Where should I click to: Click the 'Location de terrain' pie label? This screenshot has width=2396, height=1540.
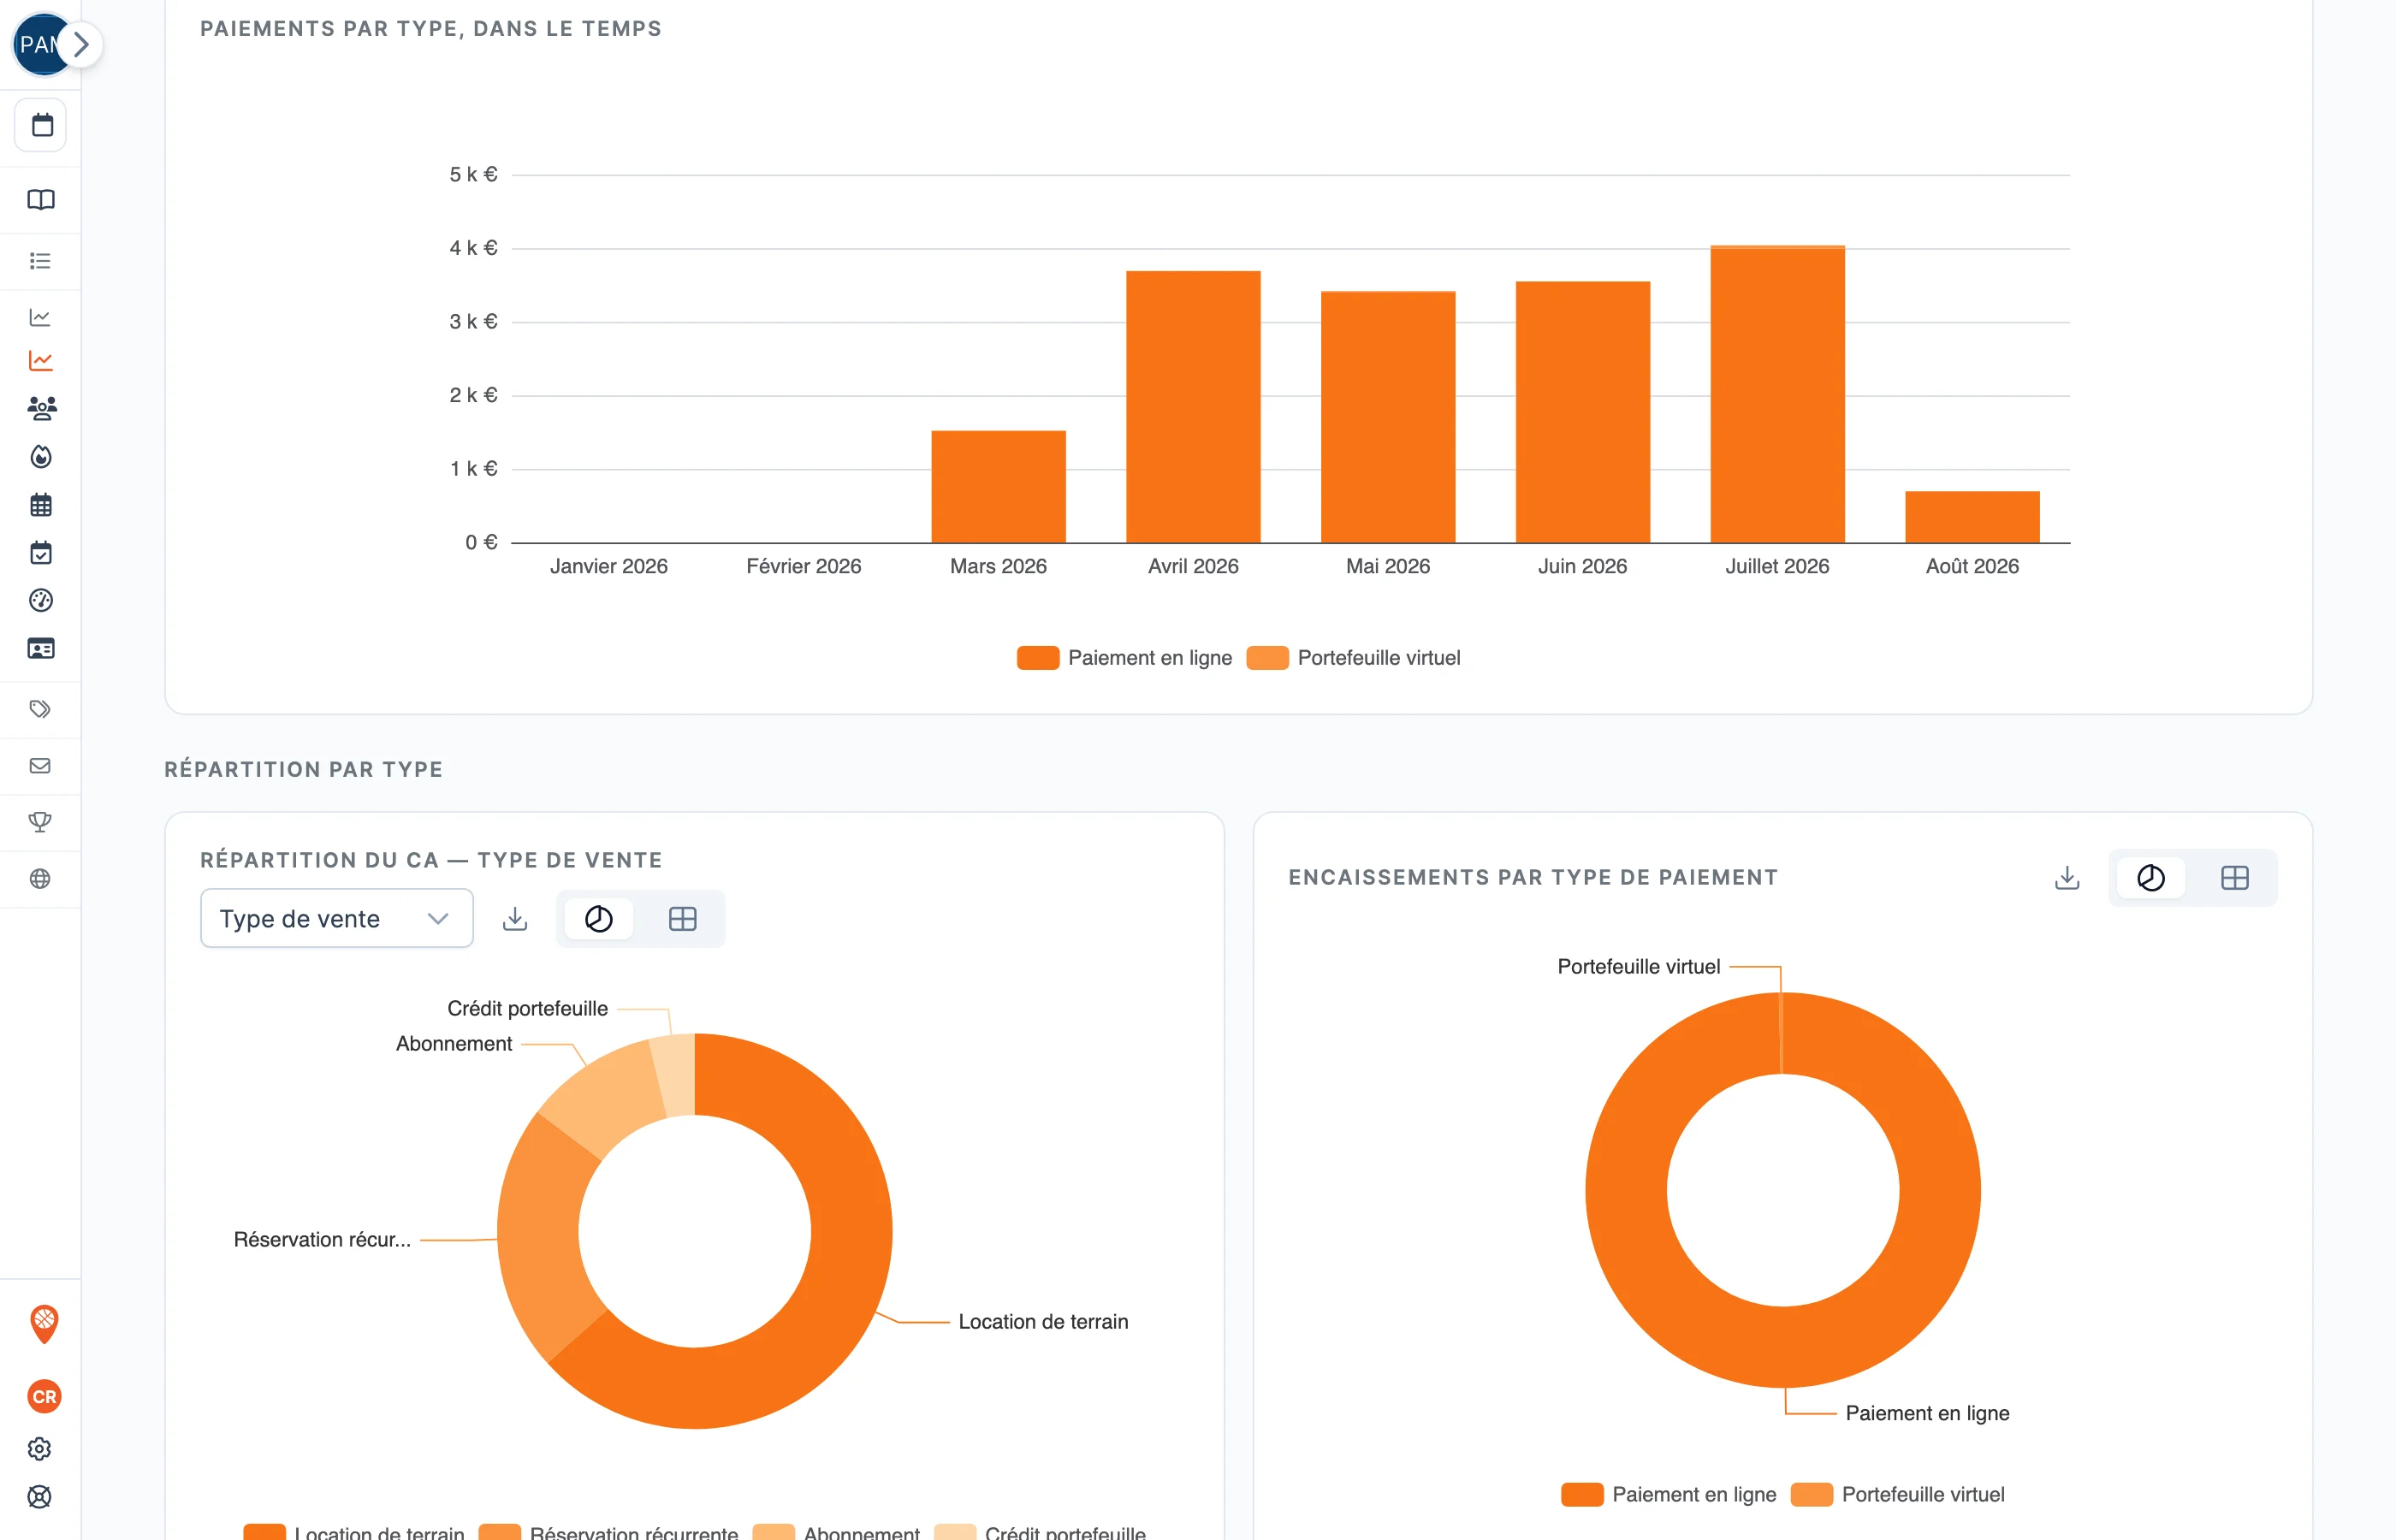tap(1043, 1321)
